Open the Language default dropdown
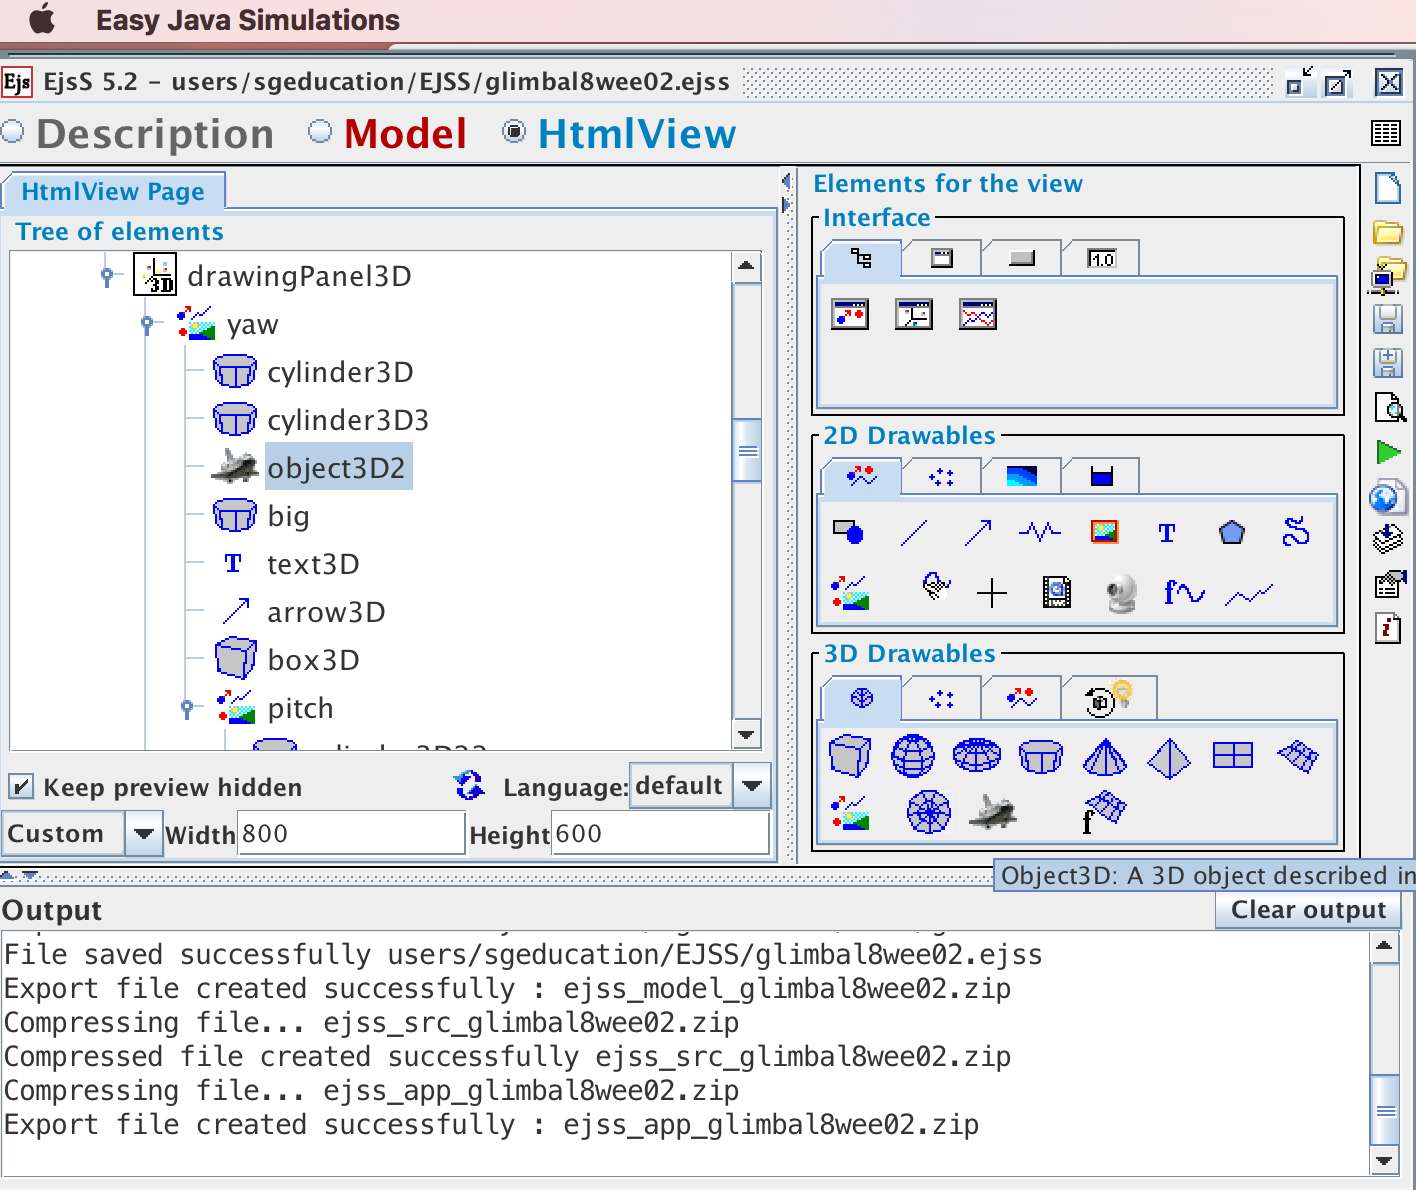Screen dimensions: 1416x1190 tap(752, 786)
